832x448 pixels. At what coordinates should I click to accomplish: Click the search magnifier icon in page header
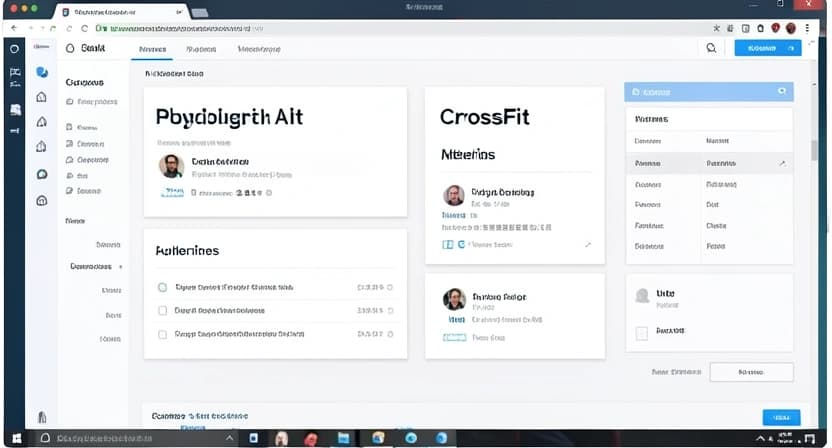(x=711, y=47)
